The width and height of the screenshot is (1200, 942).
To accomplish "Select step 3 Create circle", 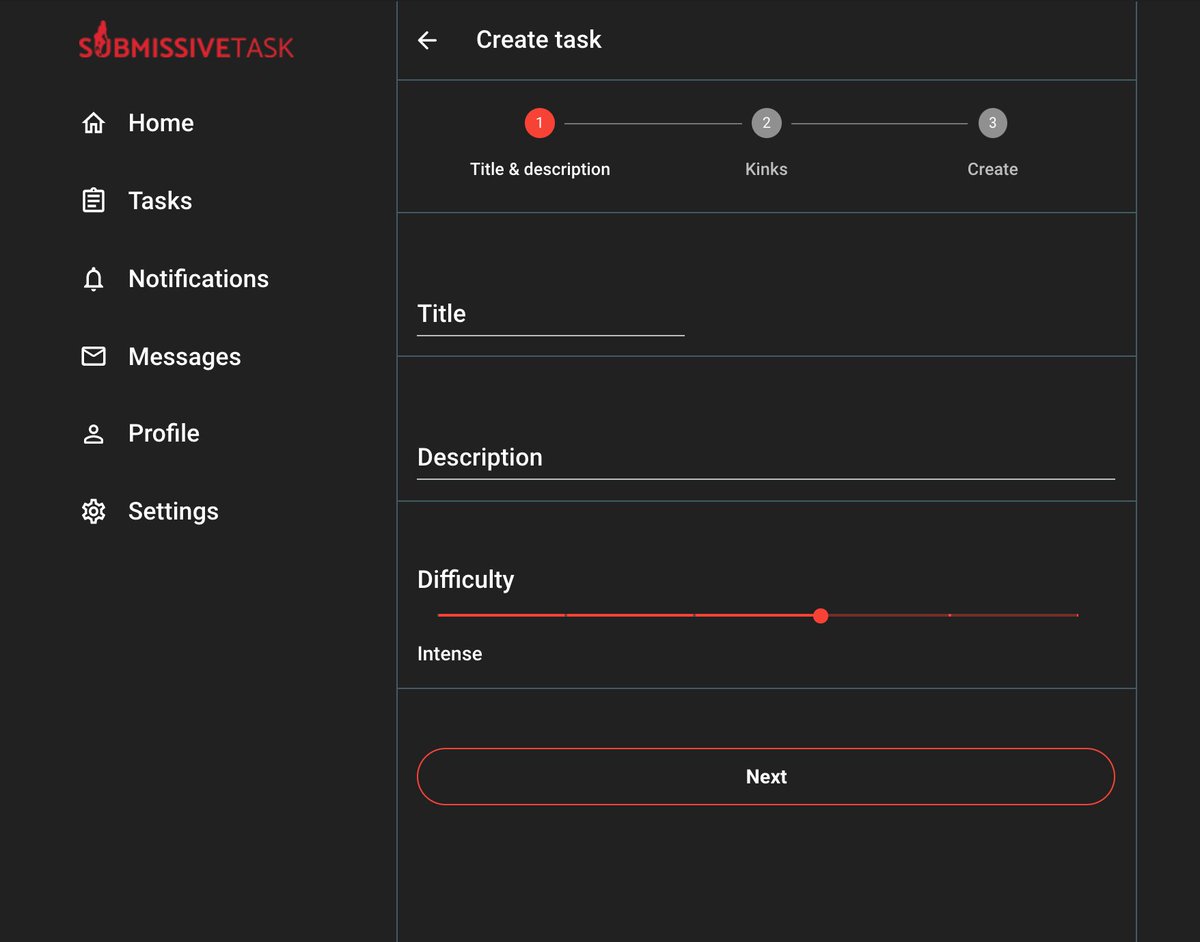I will pos(992,122).
